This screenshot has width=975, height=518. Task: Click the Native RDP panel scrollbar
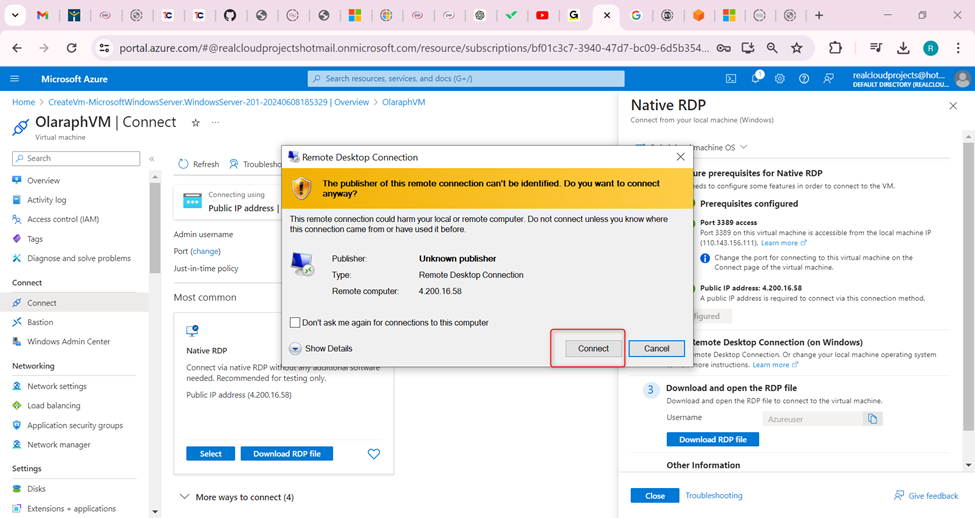[x=968, y=286]
